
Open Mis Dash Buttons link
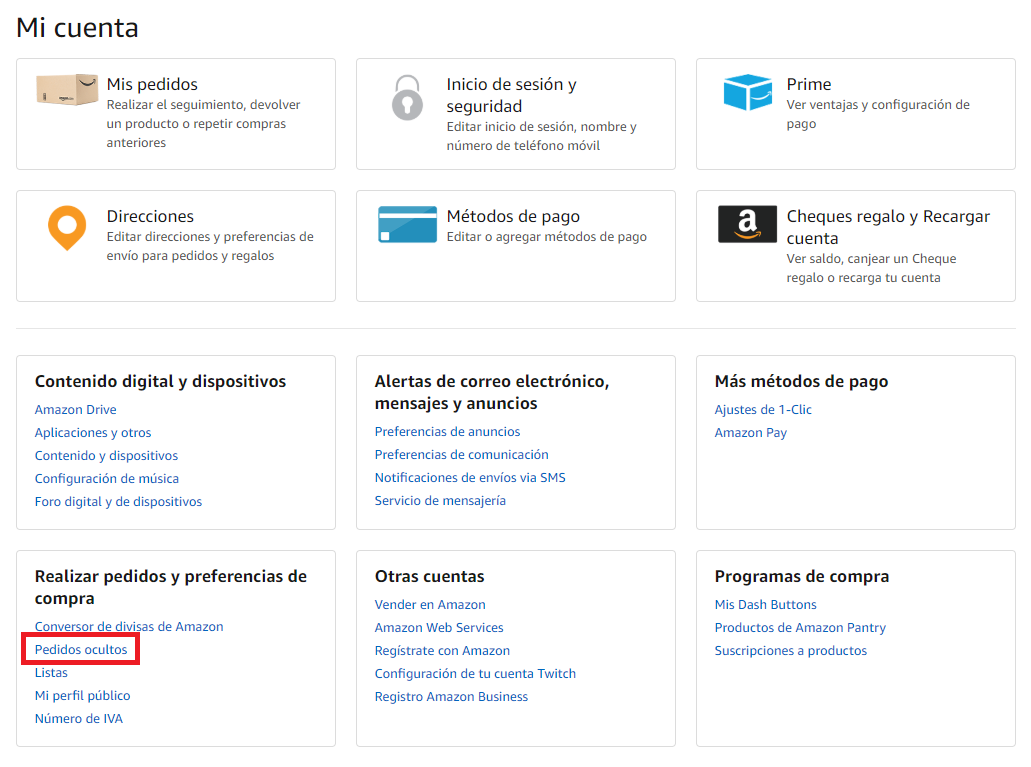[x=765, y=605]
